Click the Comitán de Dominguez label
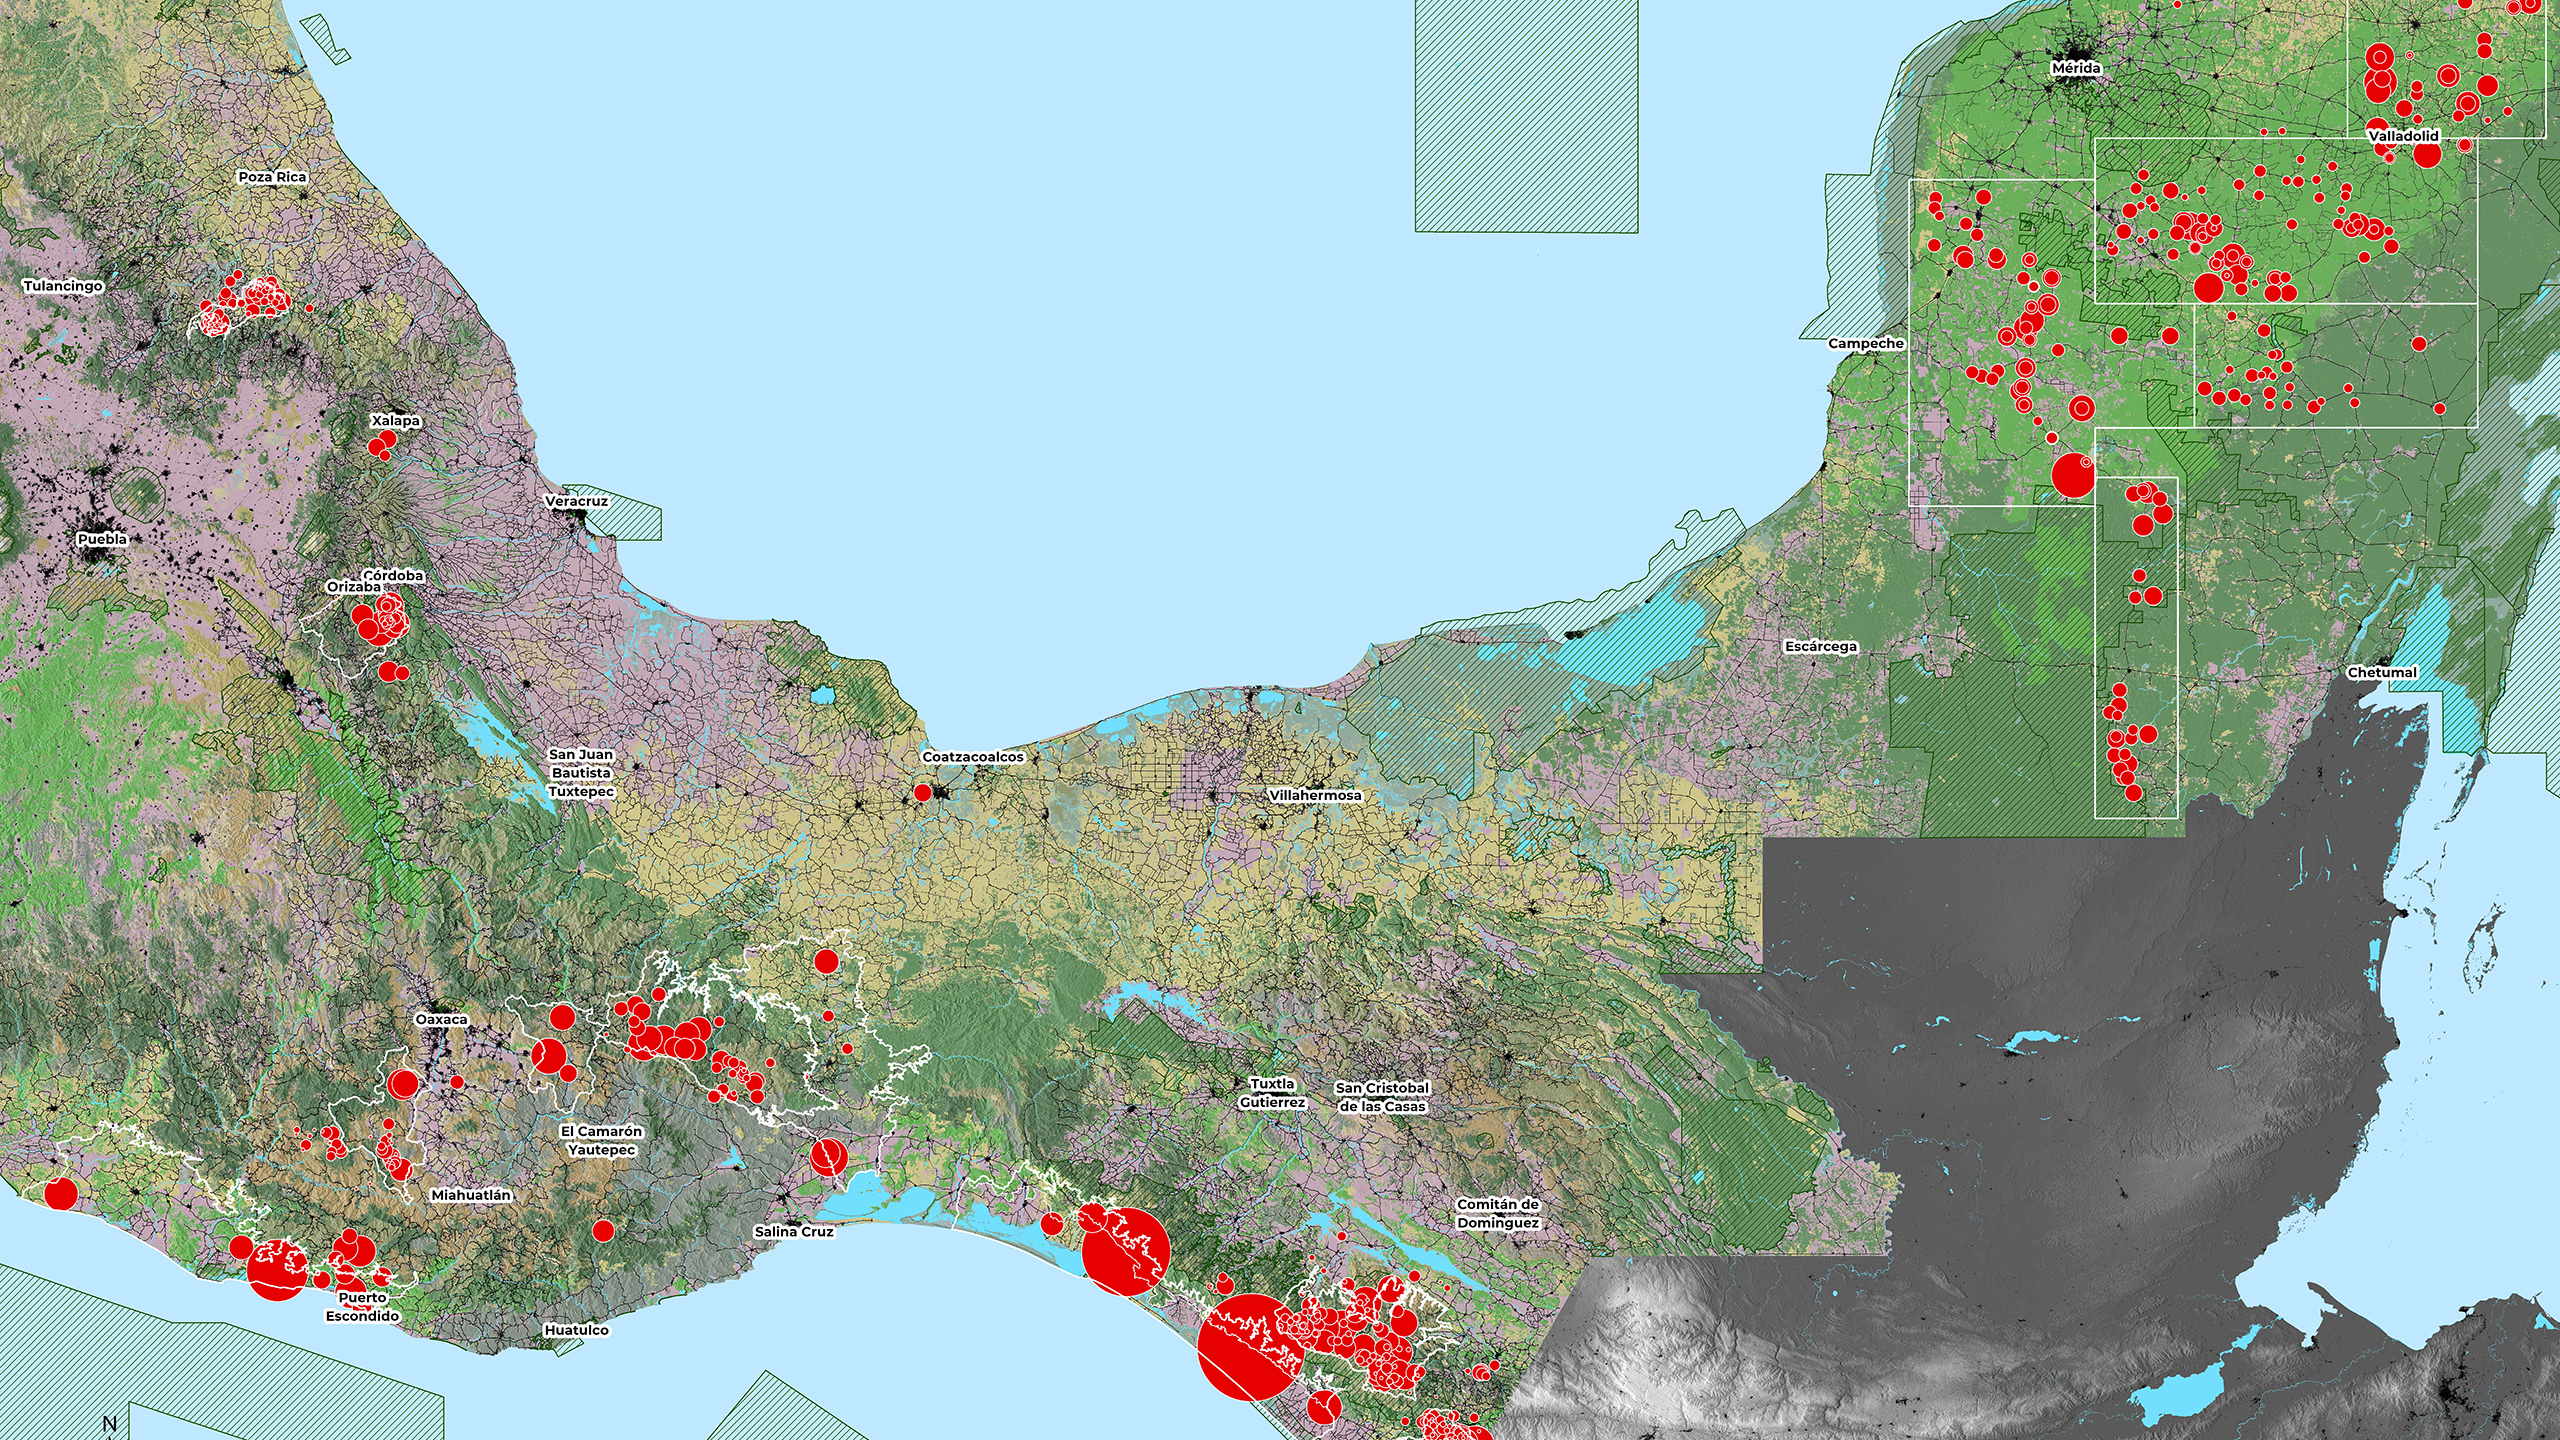 [x=1498, y=1214]
